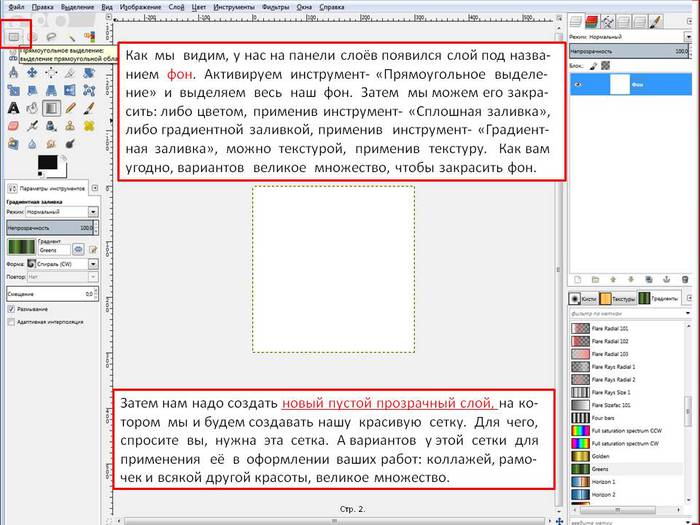This screenshot has width=700, height=525.
Task: Enable Адаптивная интерполяция checkbox
Action: pyautogui.click(x=11, y=322)
